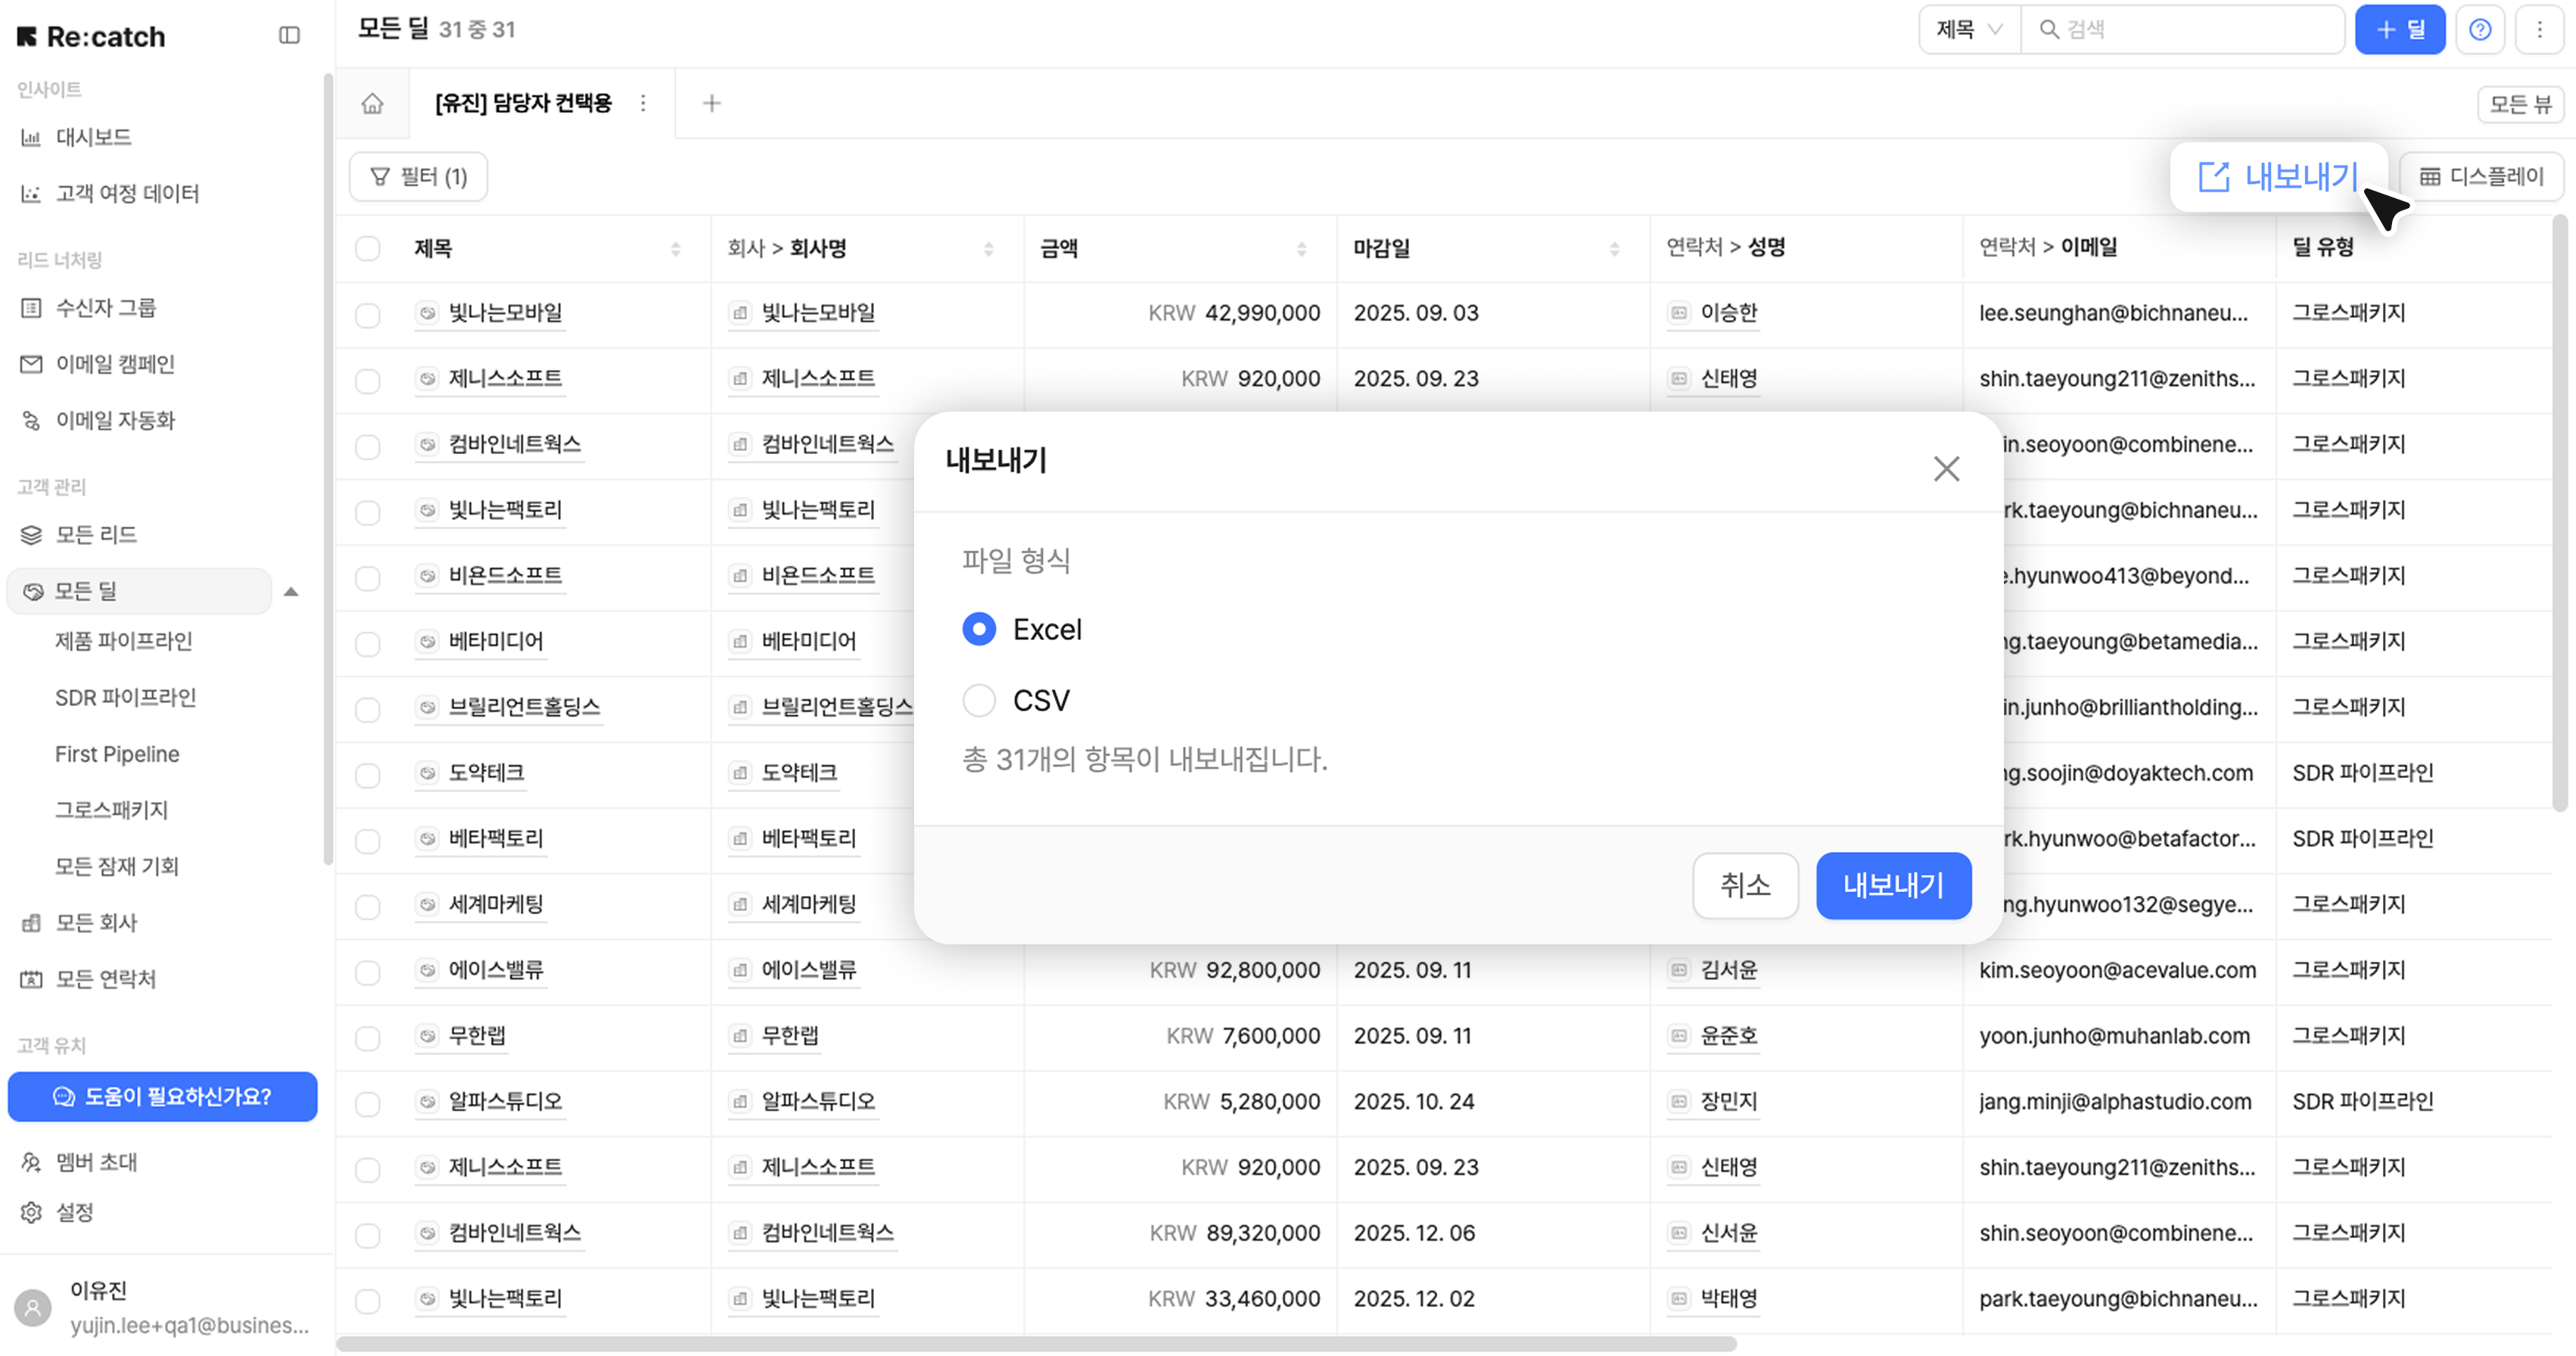
Task: Go to SDR 파이프라인 in sidebar
Action: pos(125,697)
